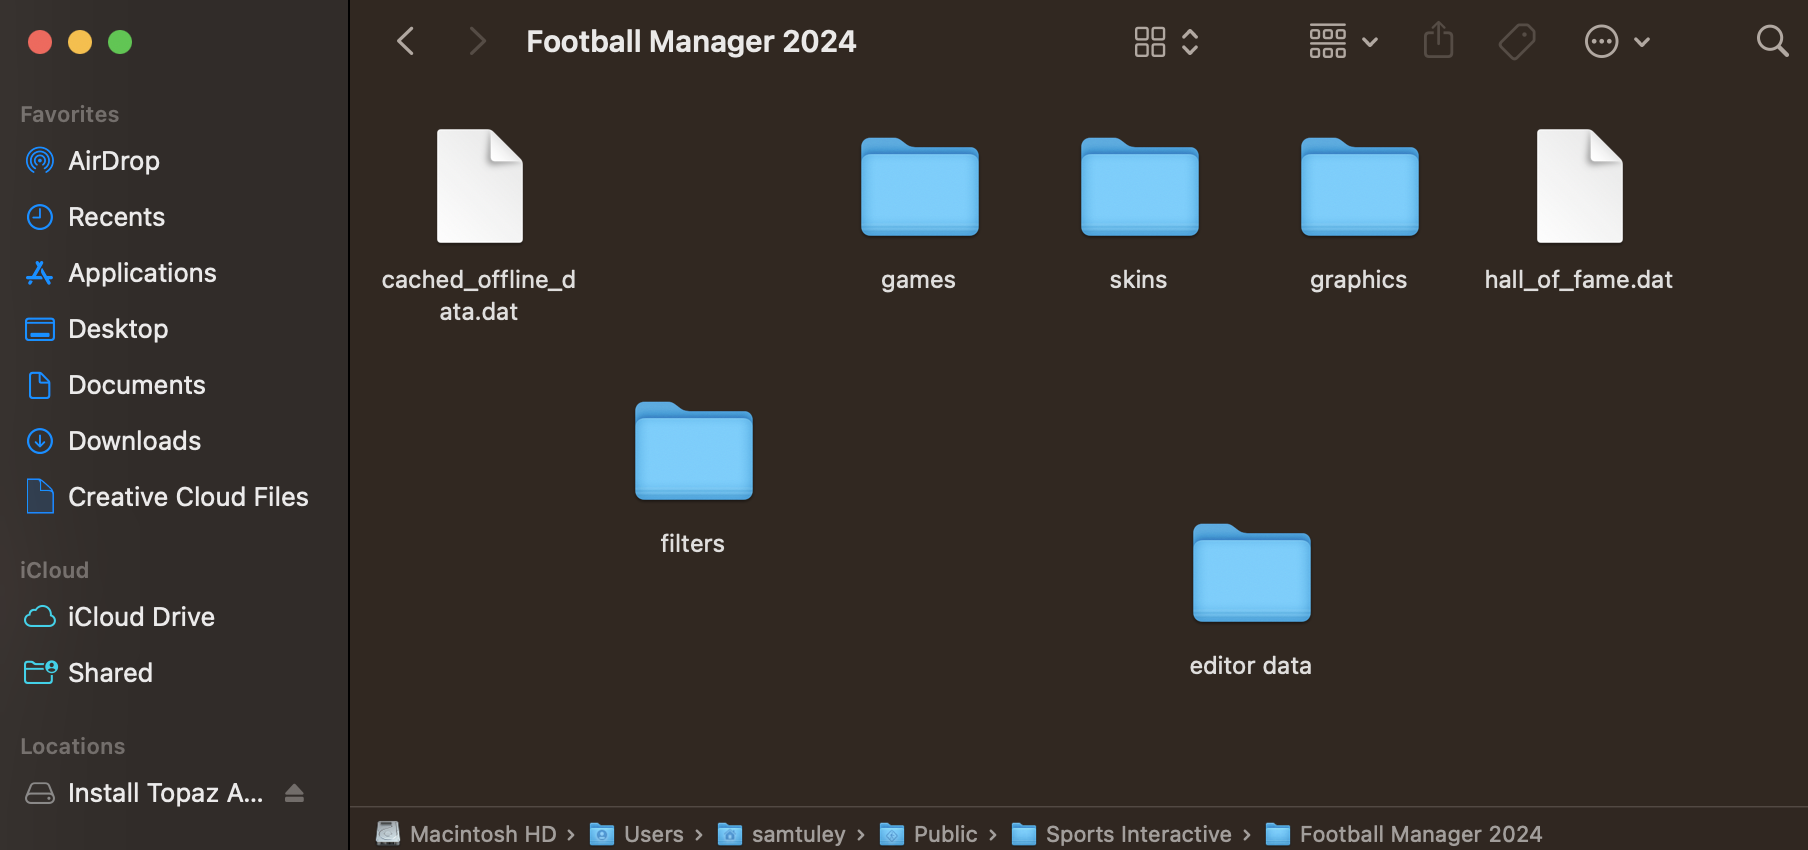Jump to Sports Interactive in path bar
Viewport: 1808px width, 850px height.
1122,834
